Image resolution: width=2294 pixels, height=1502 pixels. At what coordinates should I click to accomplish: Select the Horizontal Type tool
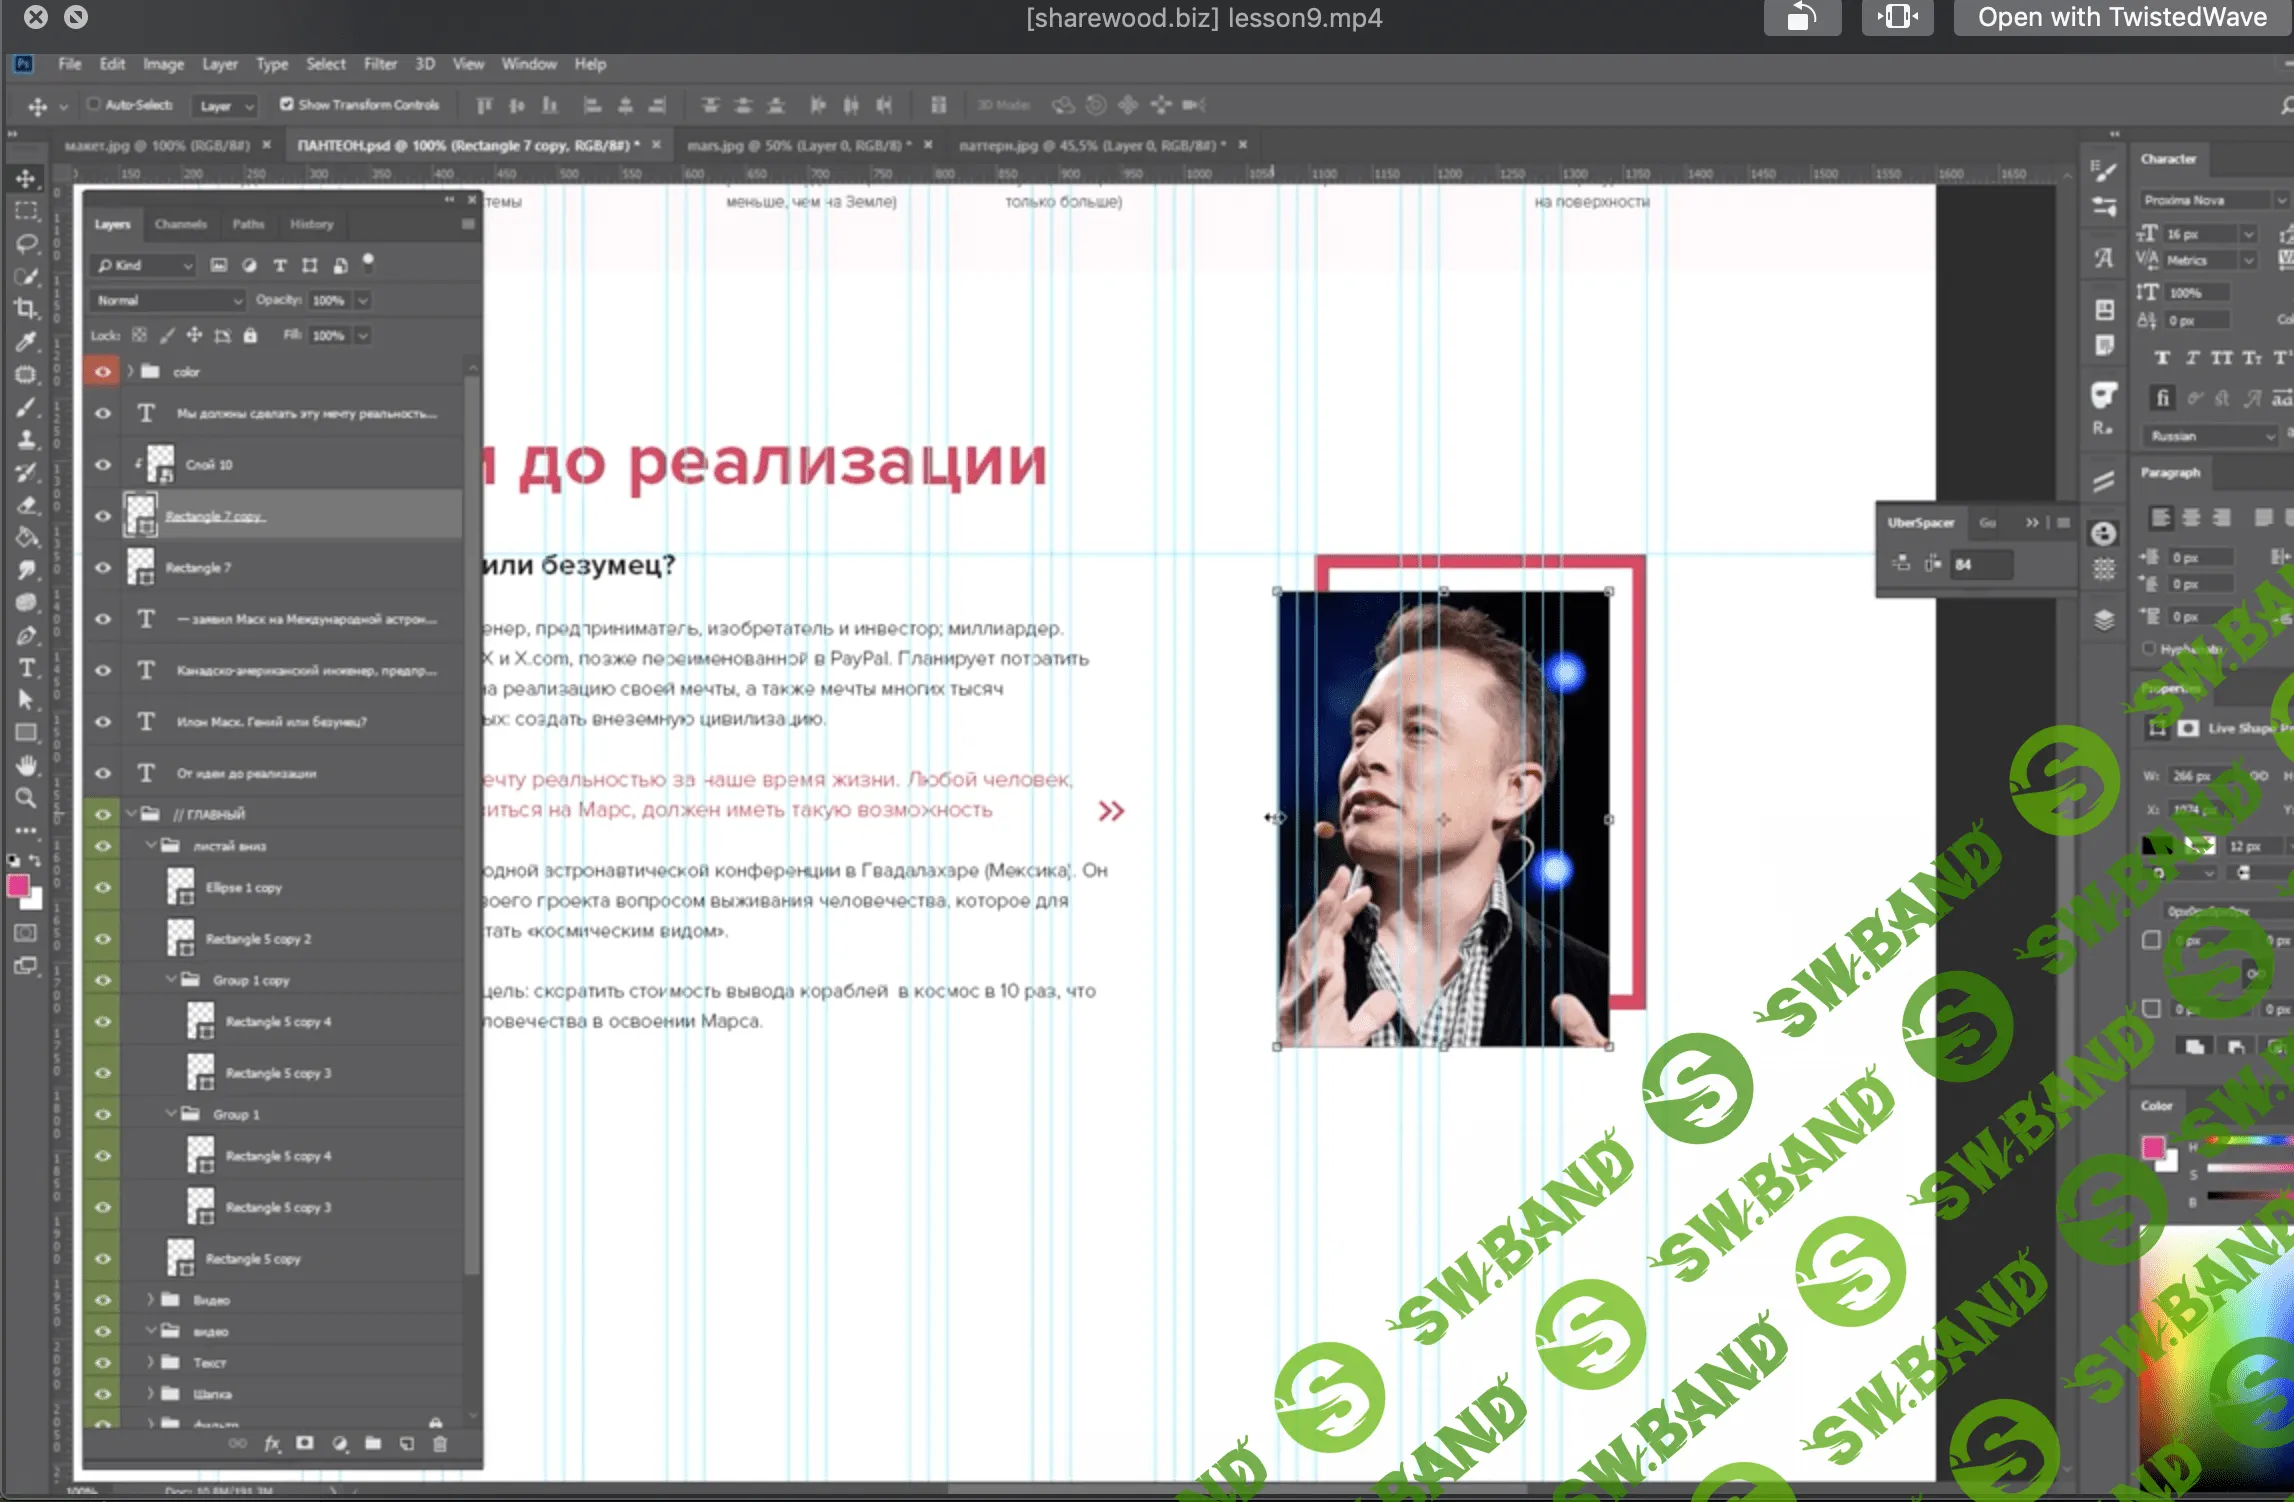[x=26, y=668]
